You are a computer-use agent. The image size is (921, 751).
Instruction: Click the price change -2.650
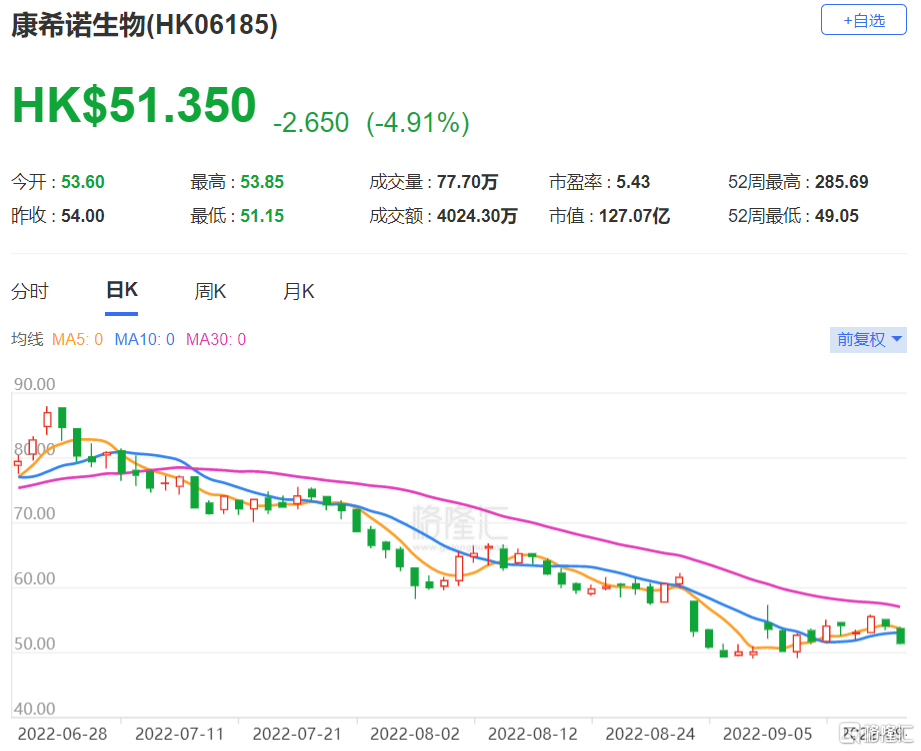(x=311, y=123)
